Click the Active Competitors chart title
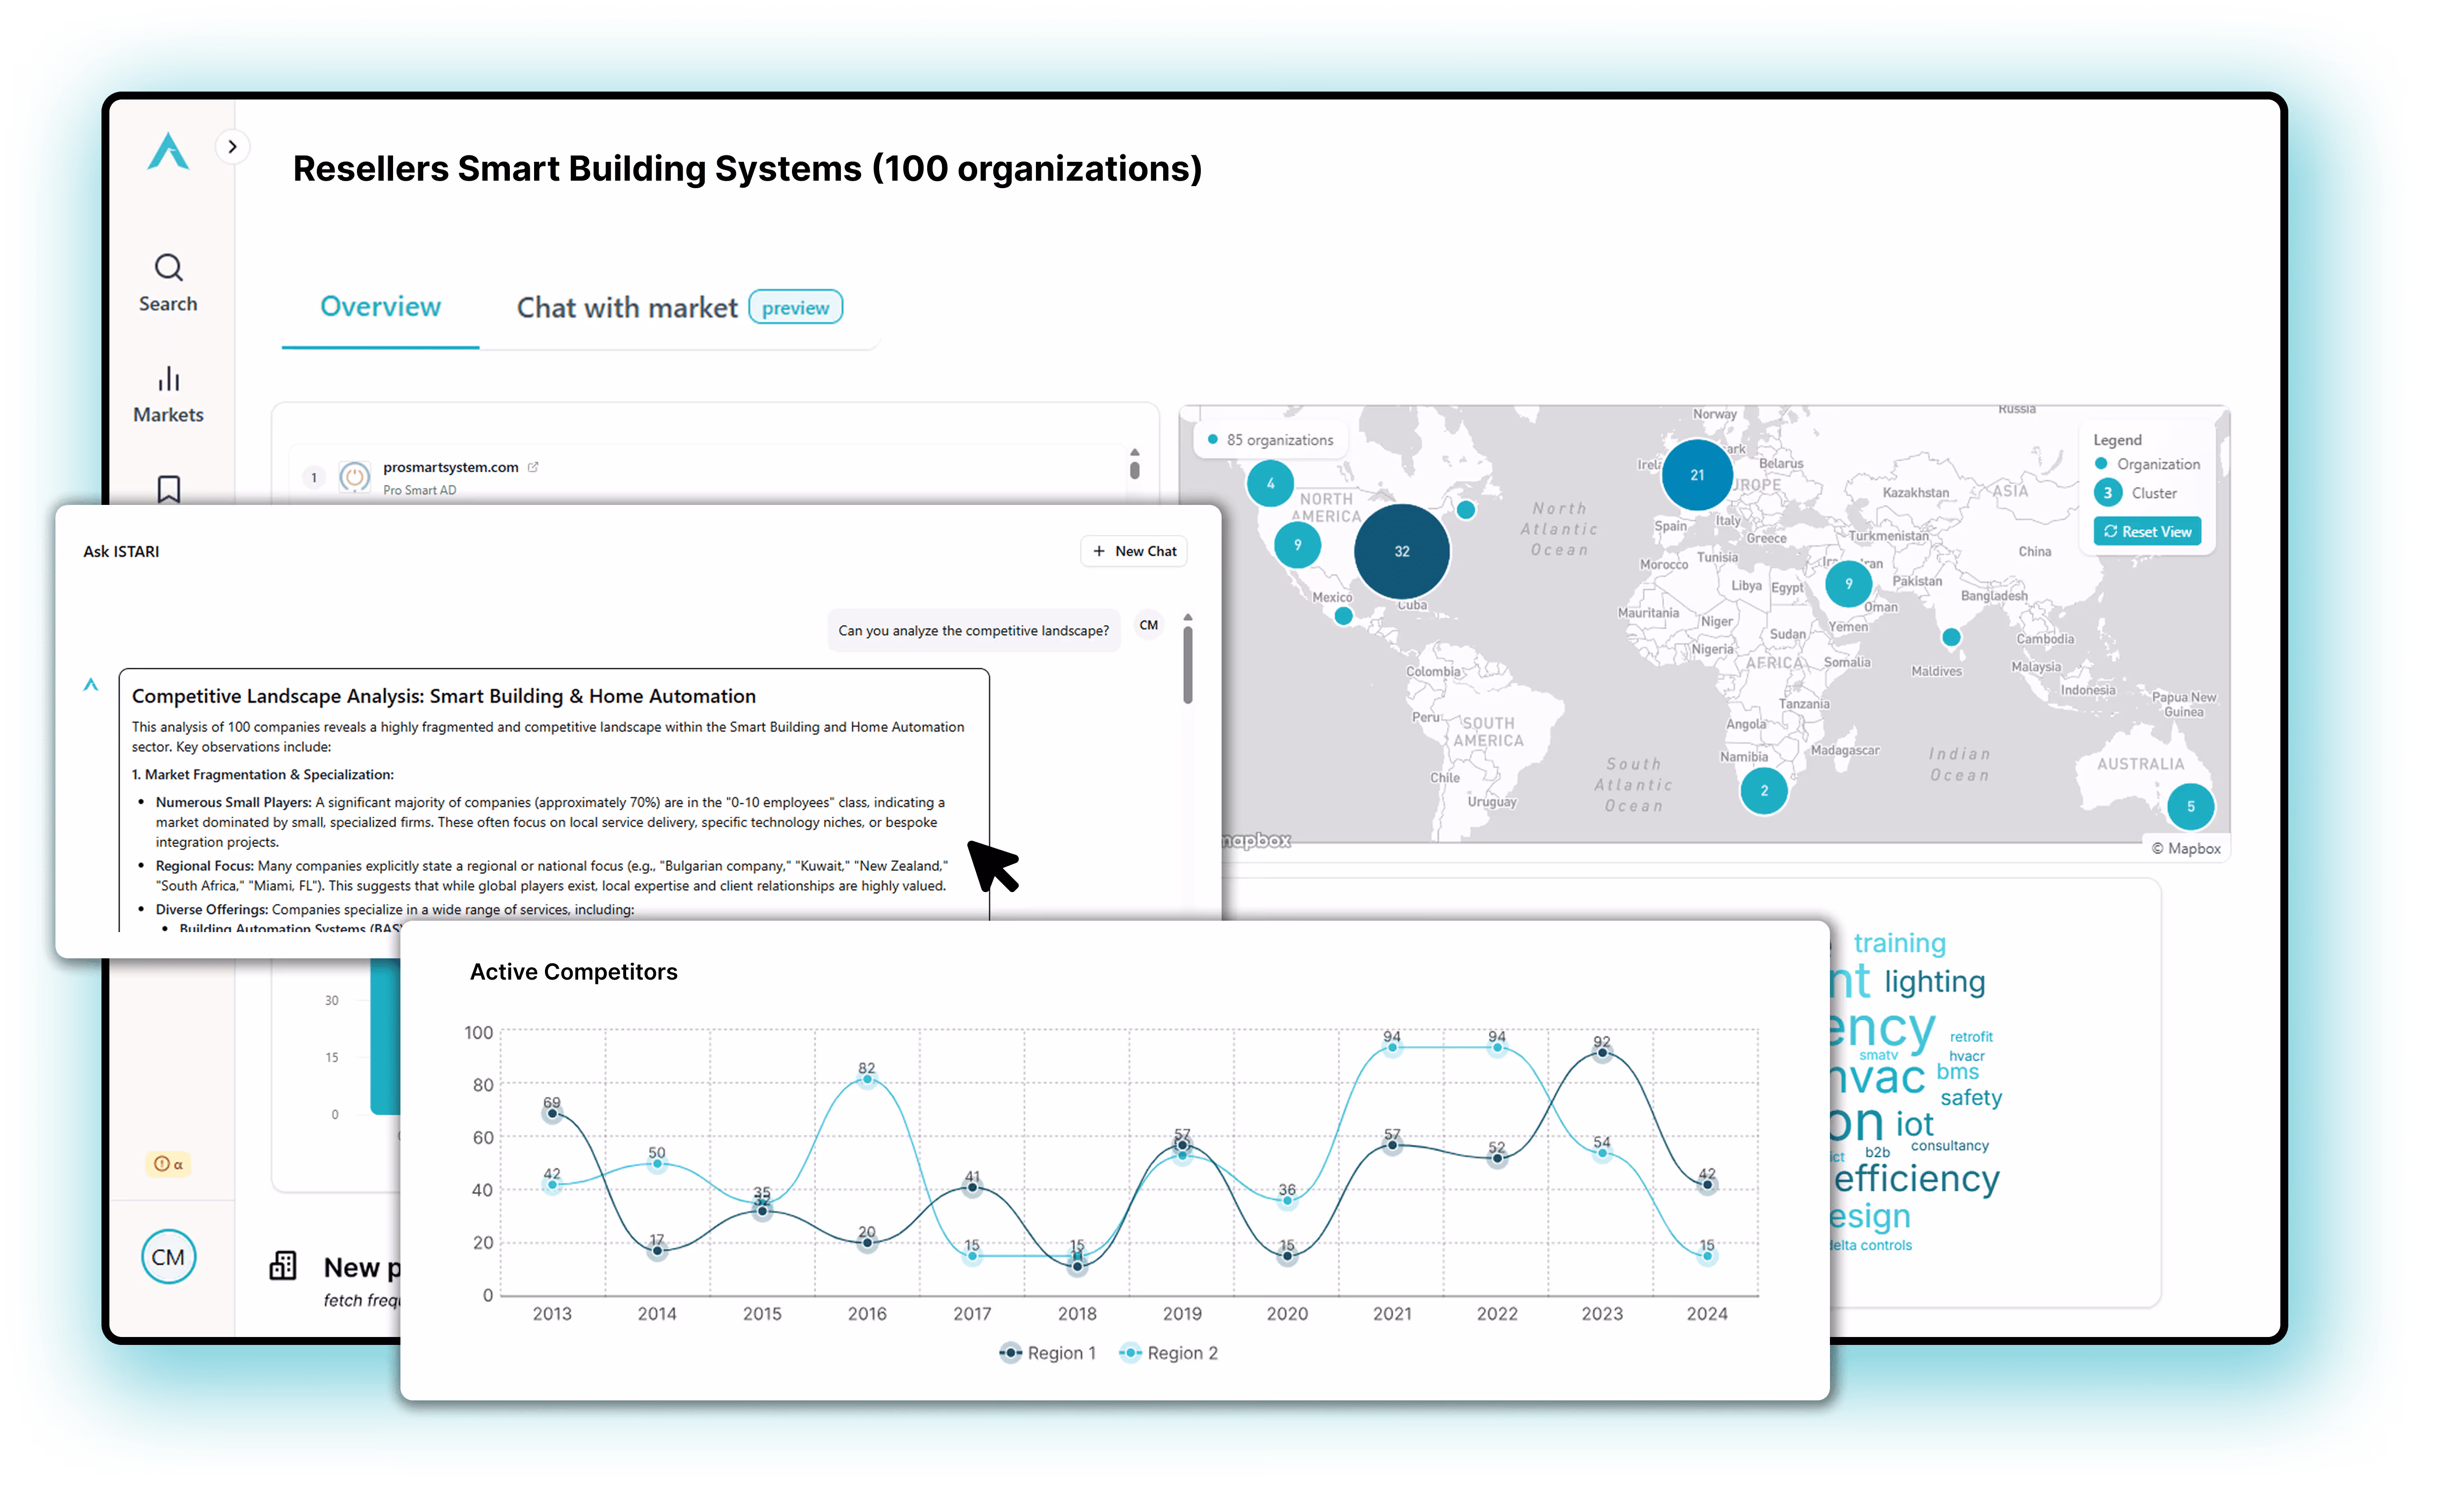The image size is (2464, 1486). (x=573, y=972)
